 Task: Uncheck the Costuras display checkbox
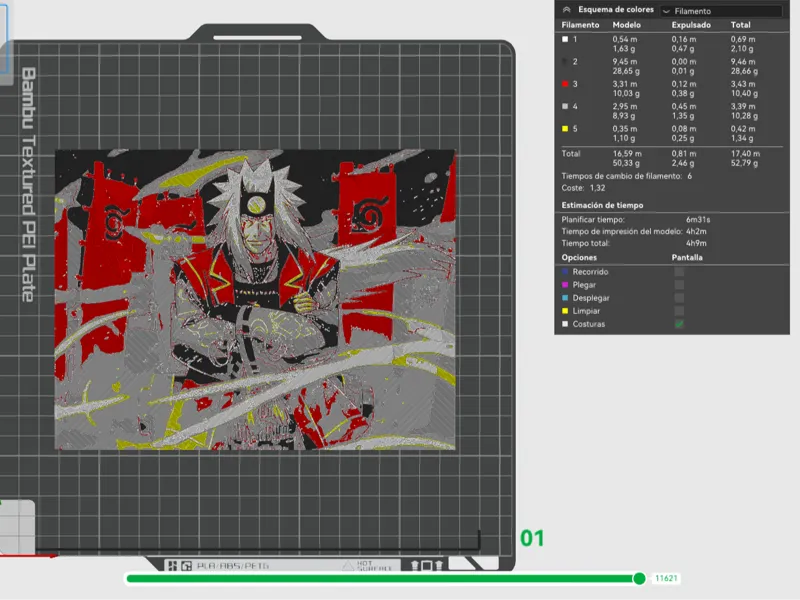679,324
